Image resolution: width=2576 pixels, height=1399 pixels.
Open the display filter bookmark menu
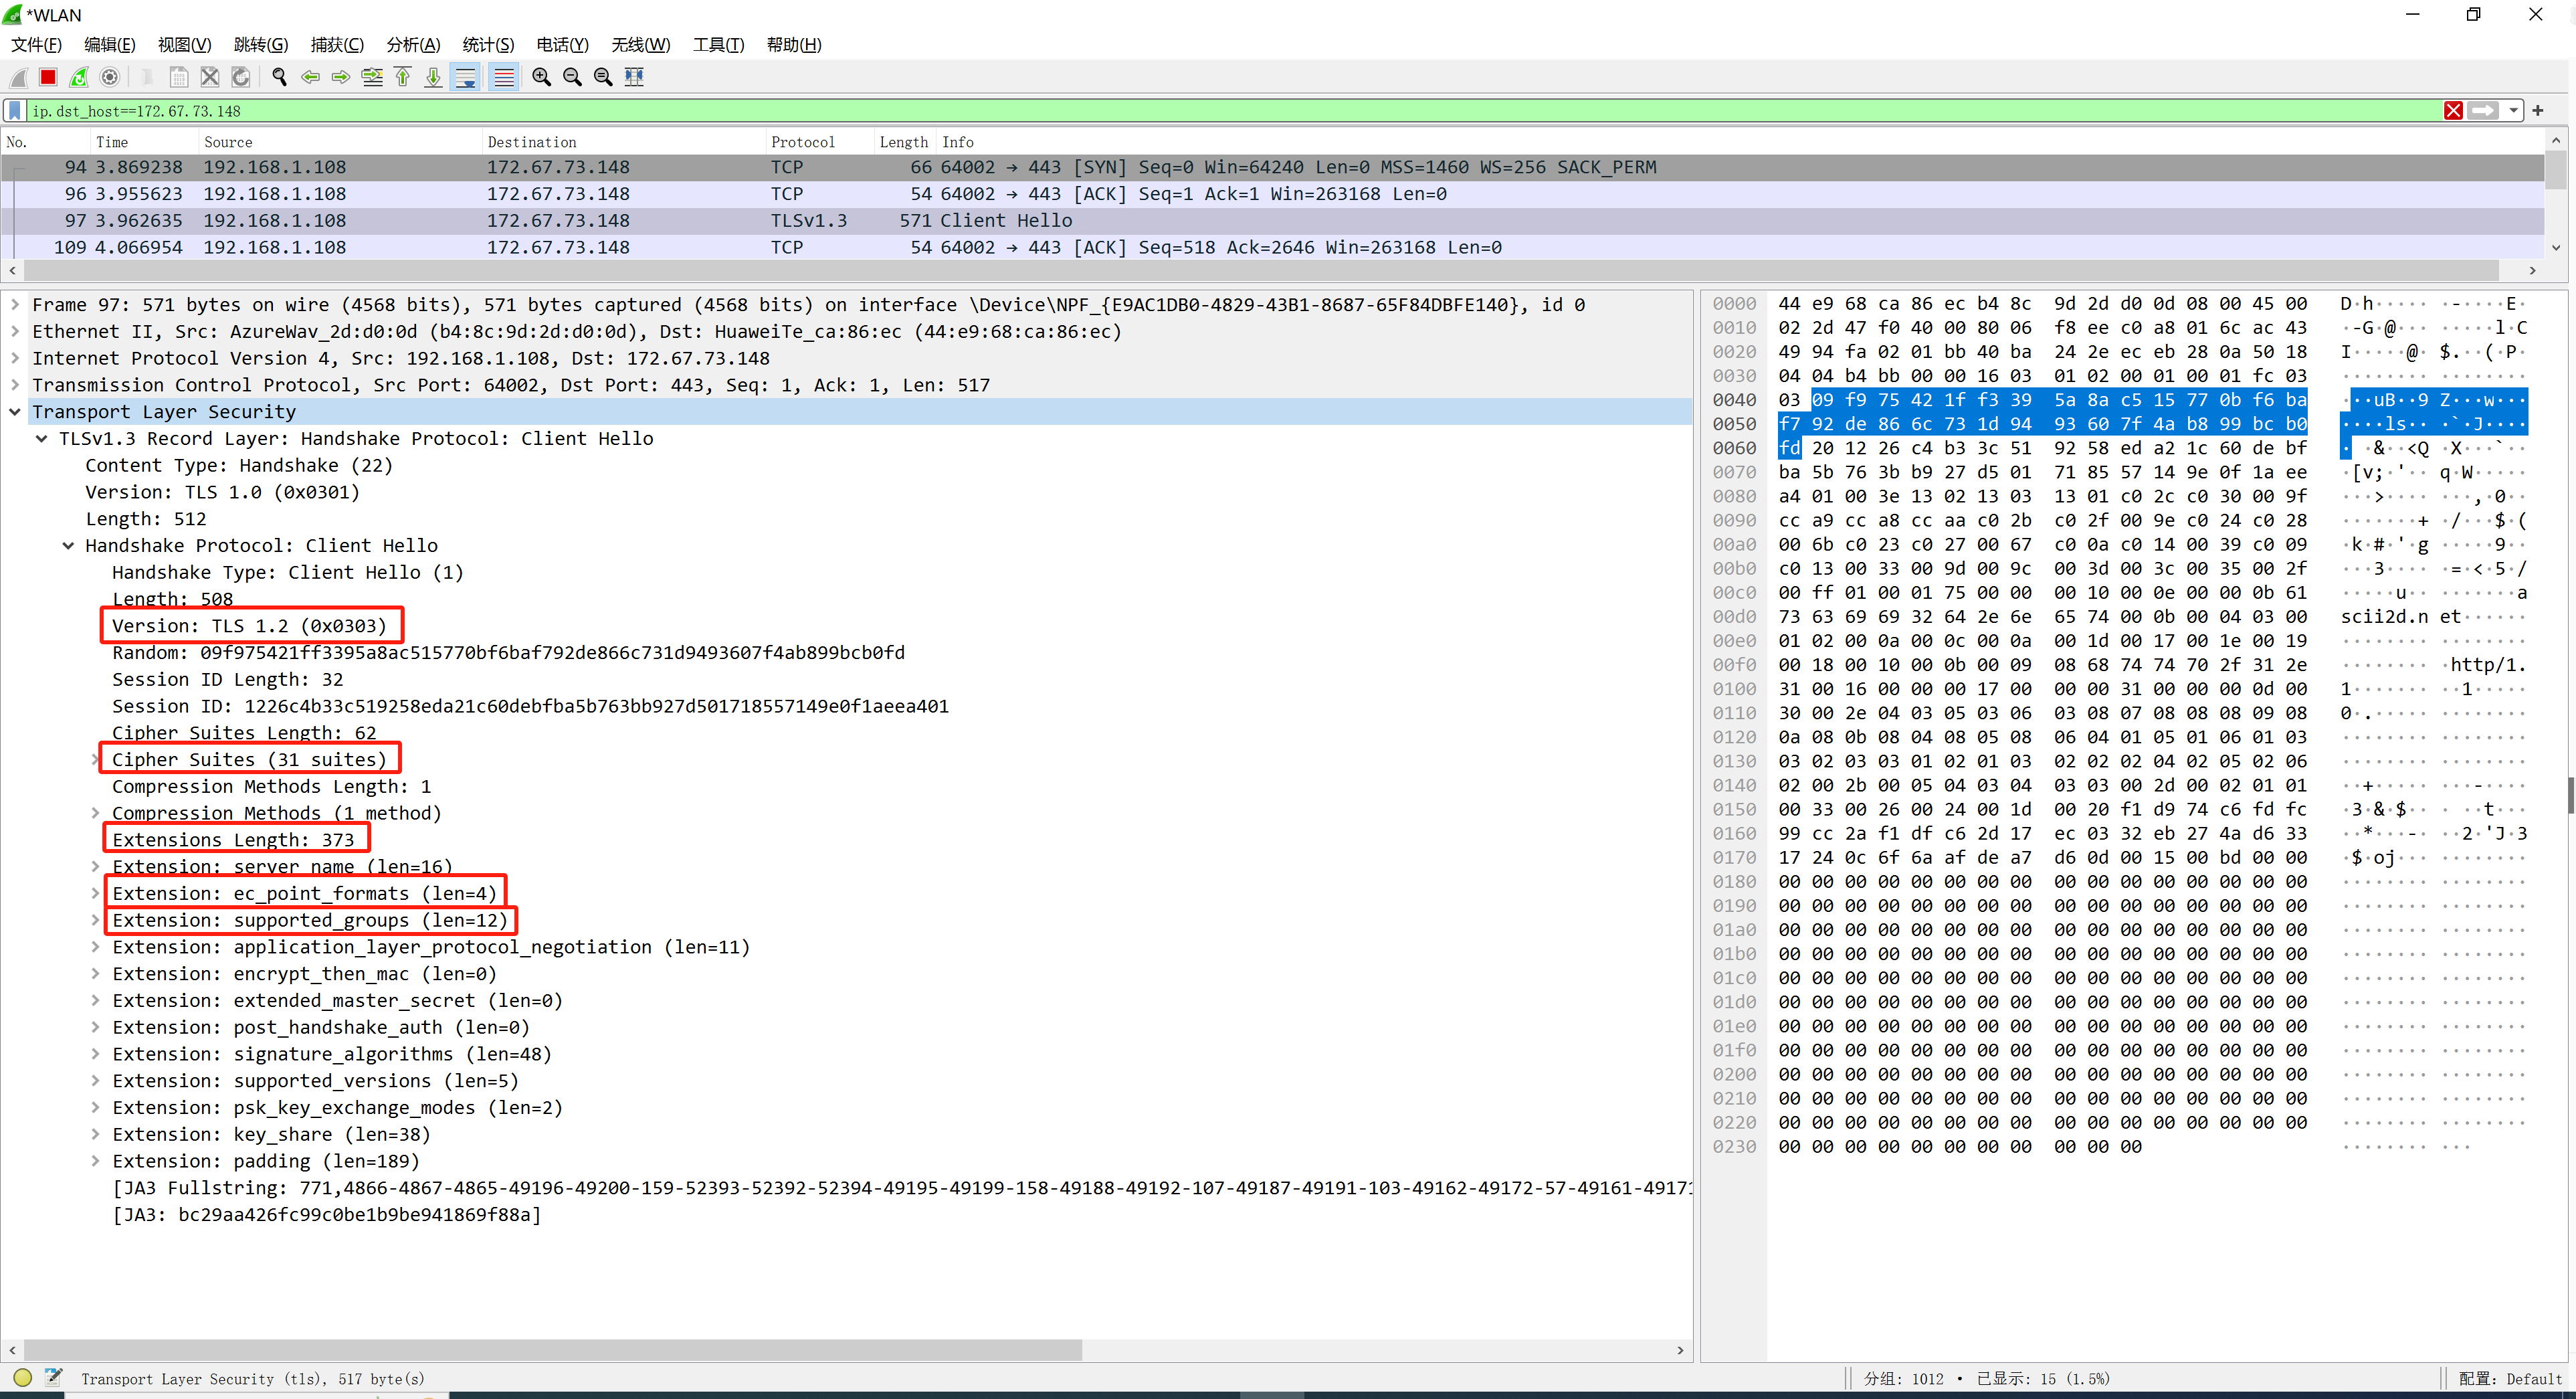(x=15, y=111)
